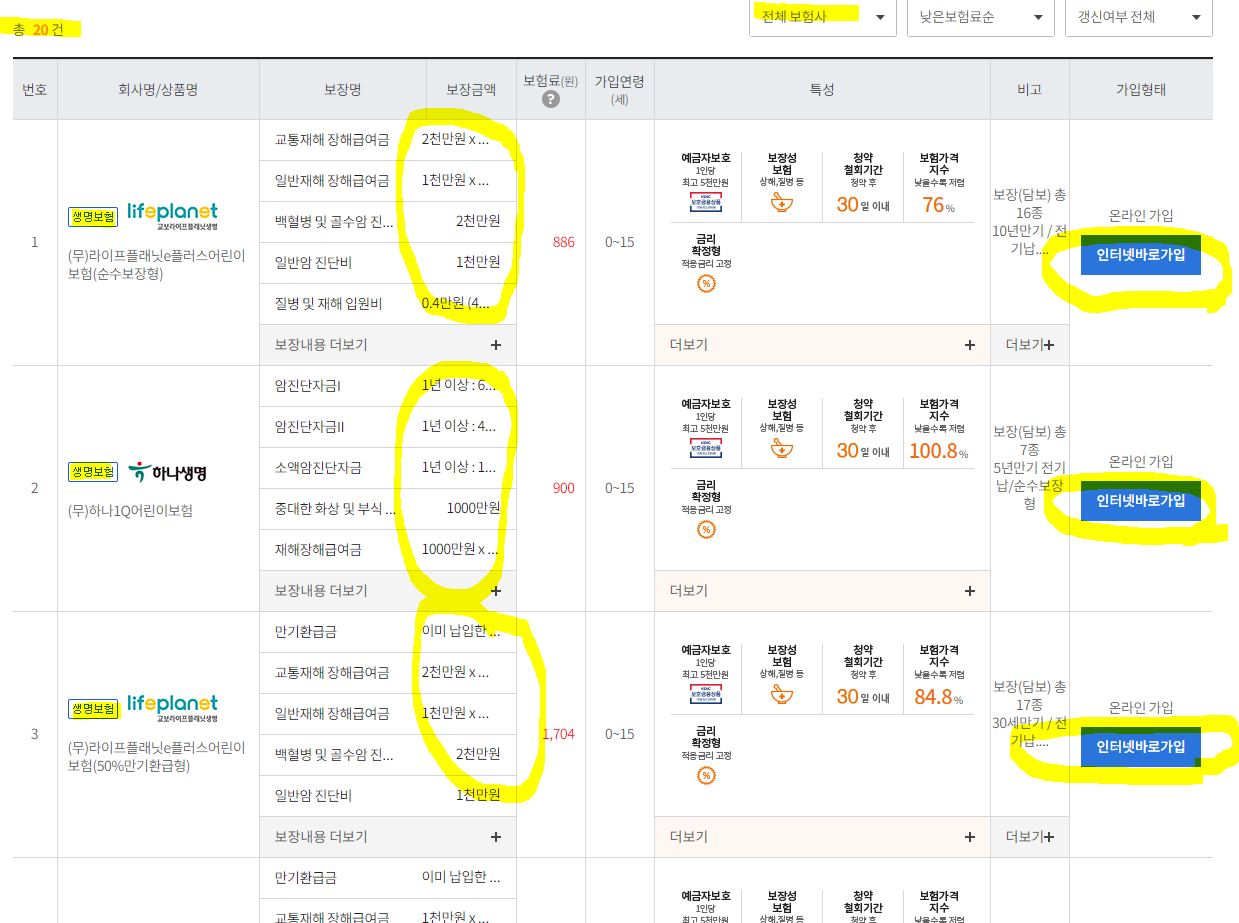
Task: Click the 금리 확정형 percent icon in the 하나1Q row
Action: [705, 530]
